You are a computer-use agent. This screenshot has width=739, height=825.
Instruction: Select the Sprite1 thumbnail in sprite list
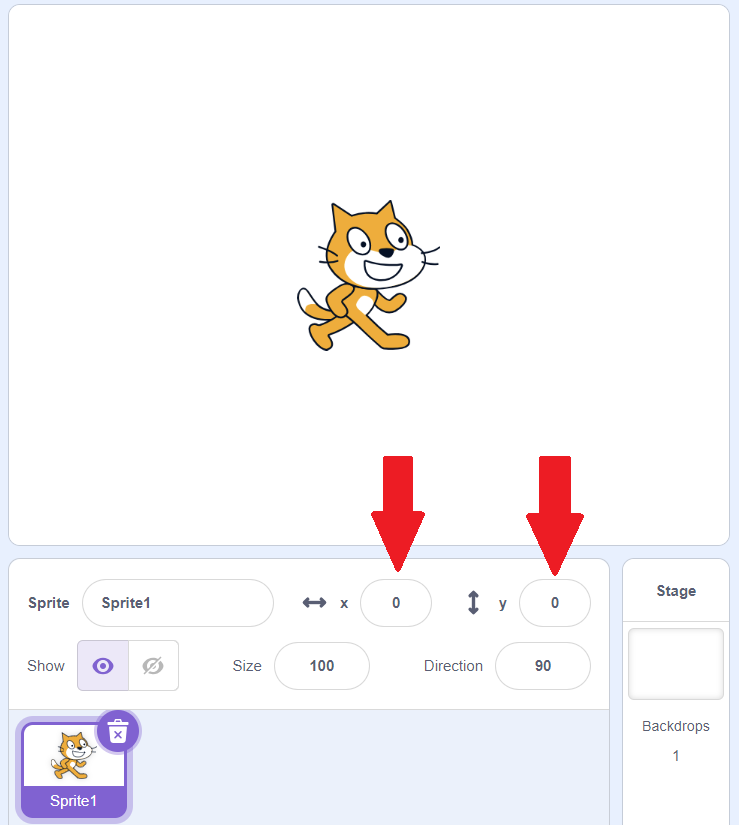[x=74, y=770]
